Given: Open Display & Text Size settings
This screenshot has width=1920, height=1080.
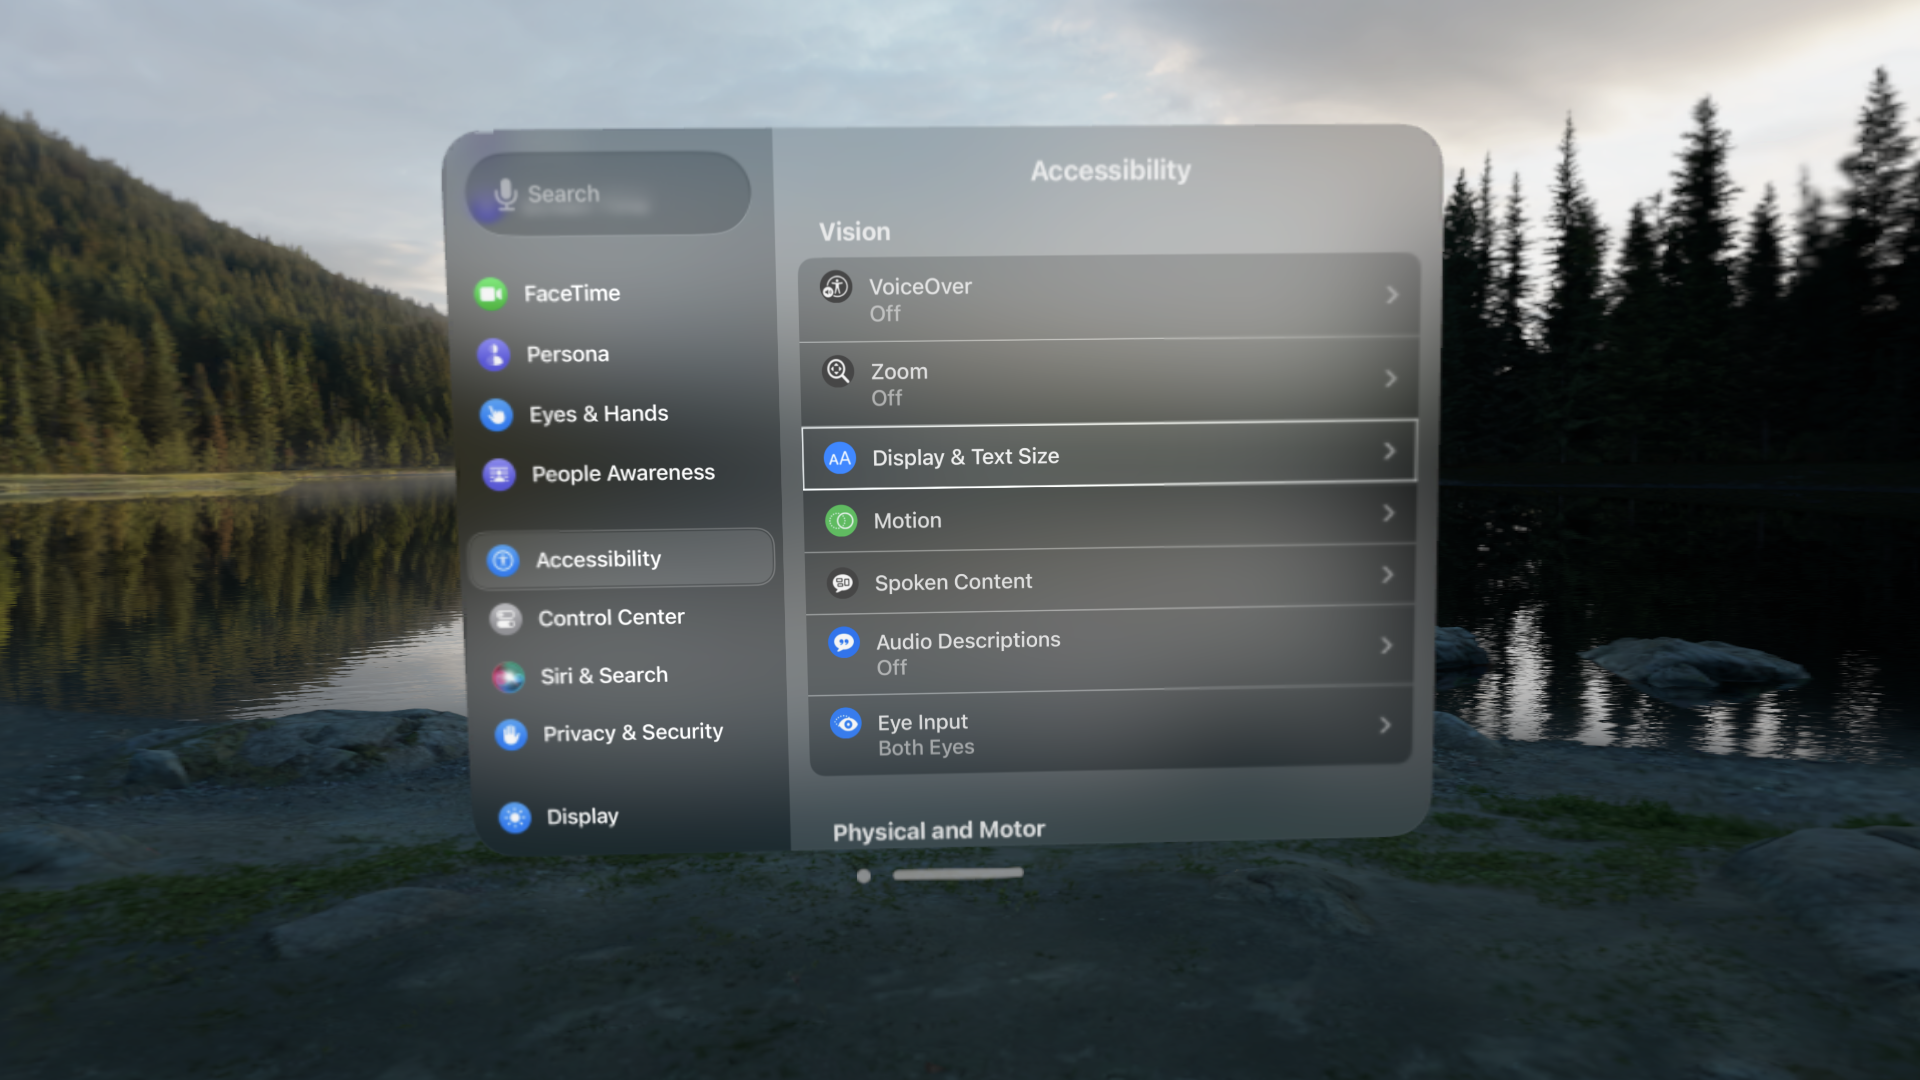Looking at the screenshot, I should (x=1108, y=456).
